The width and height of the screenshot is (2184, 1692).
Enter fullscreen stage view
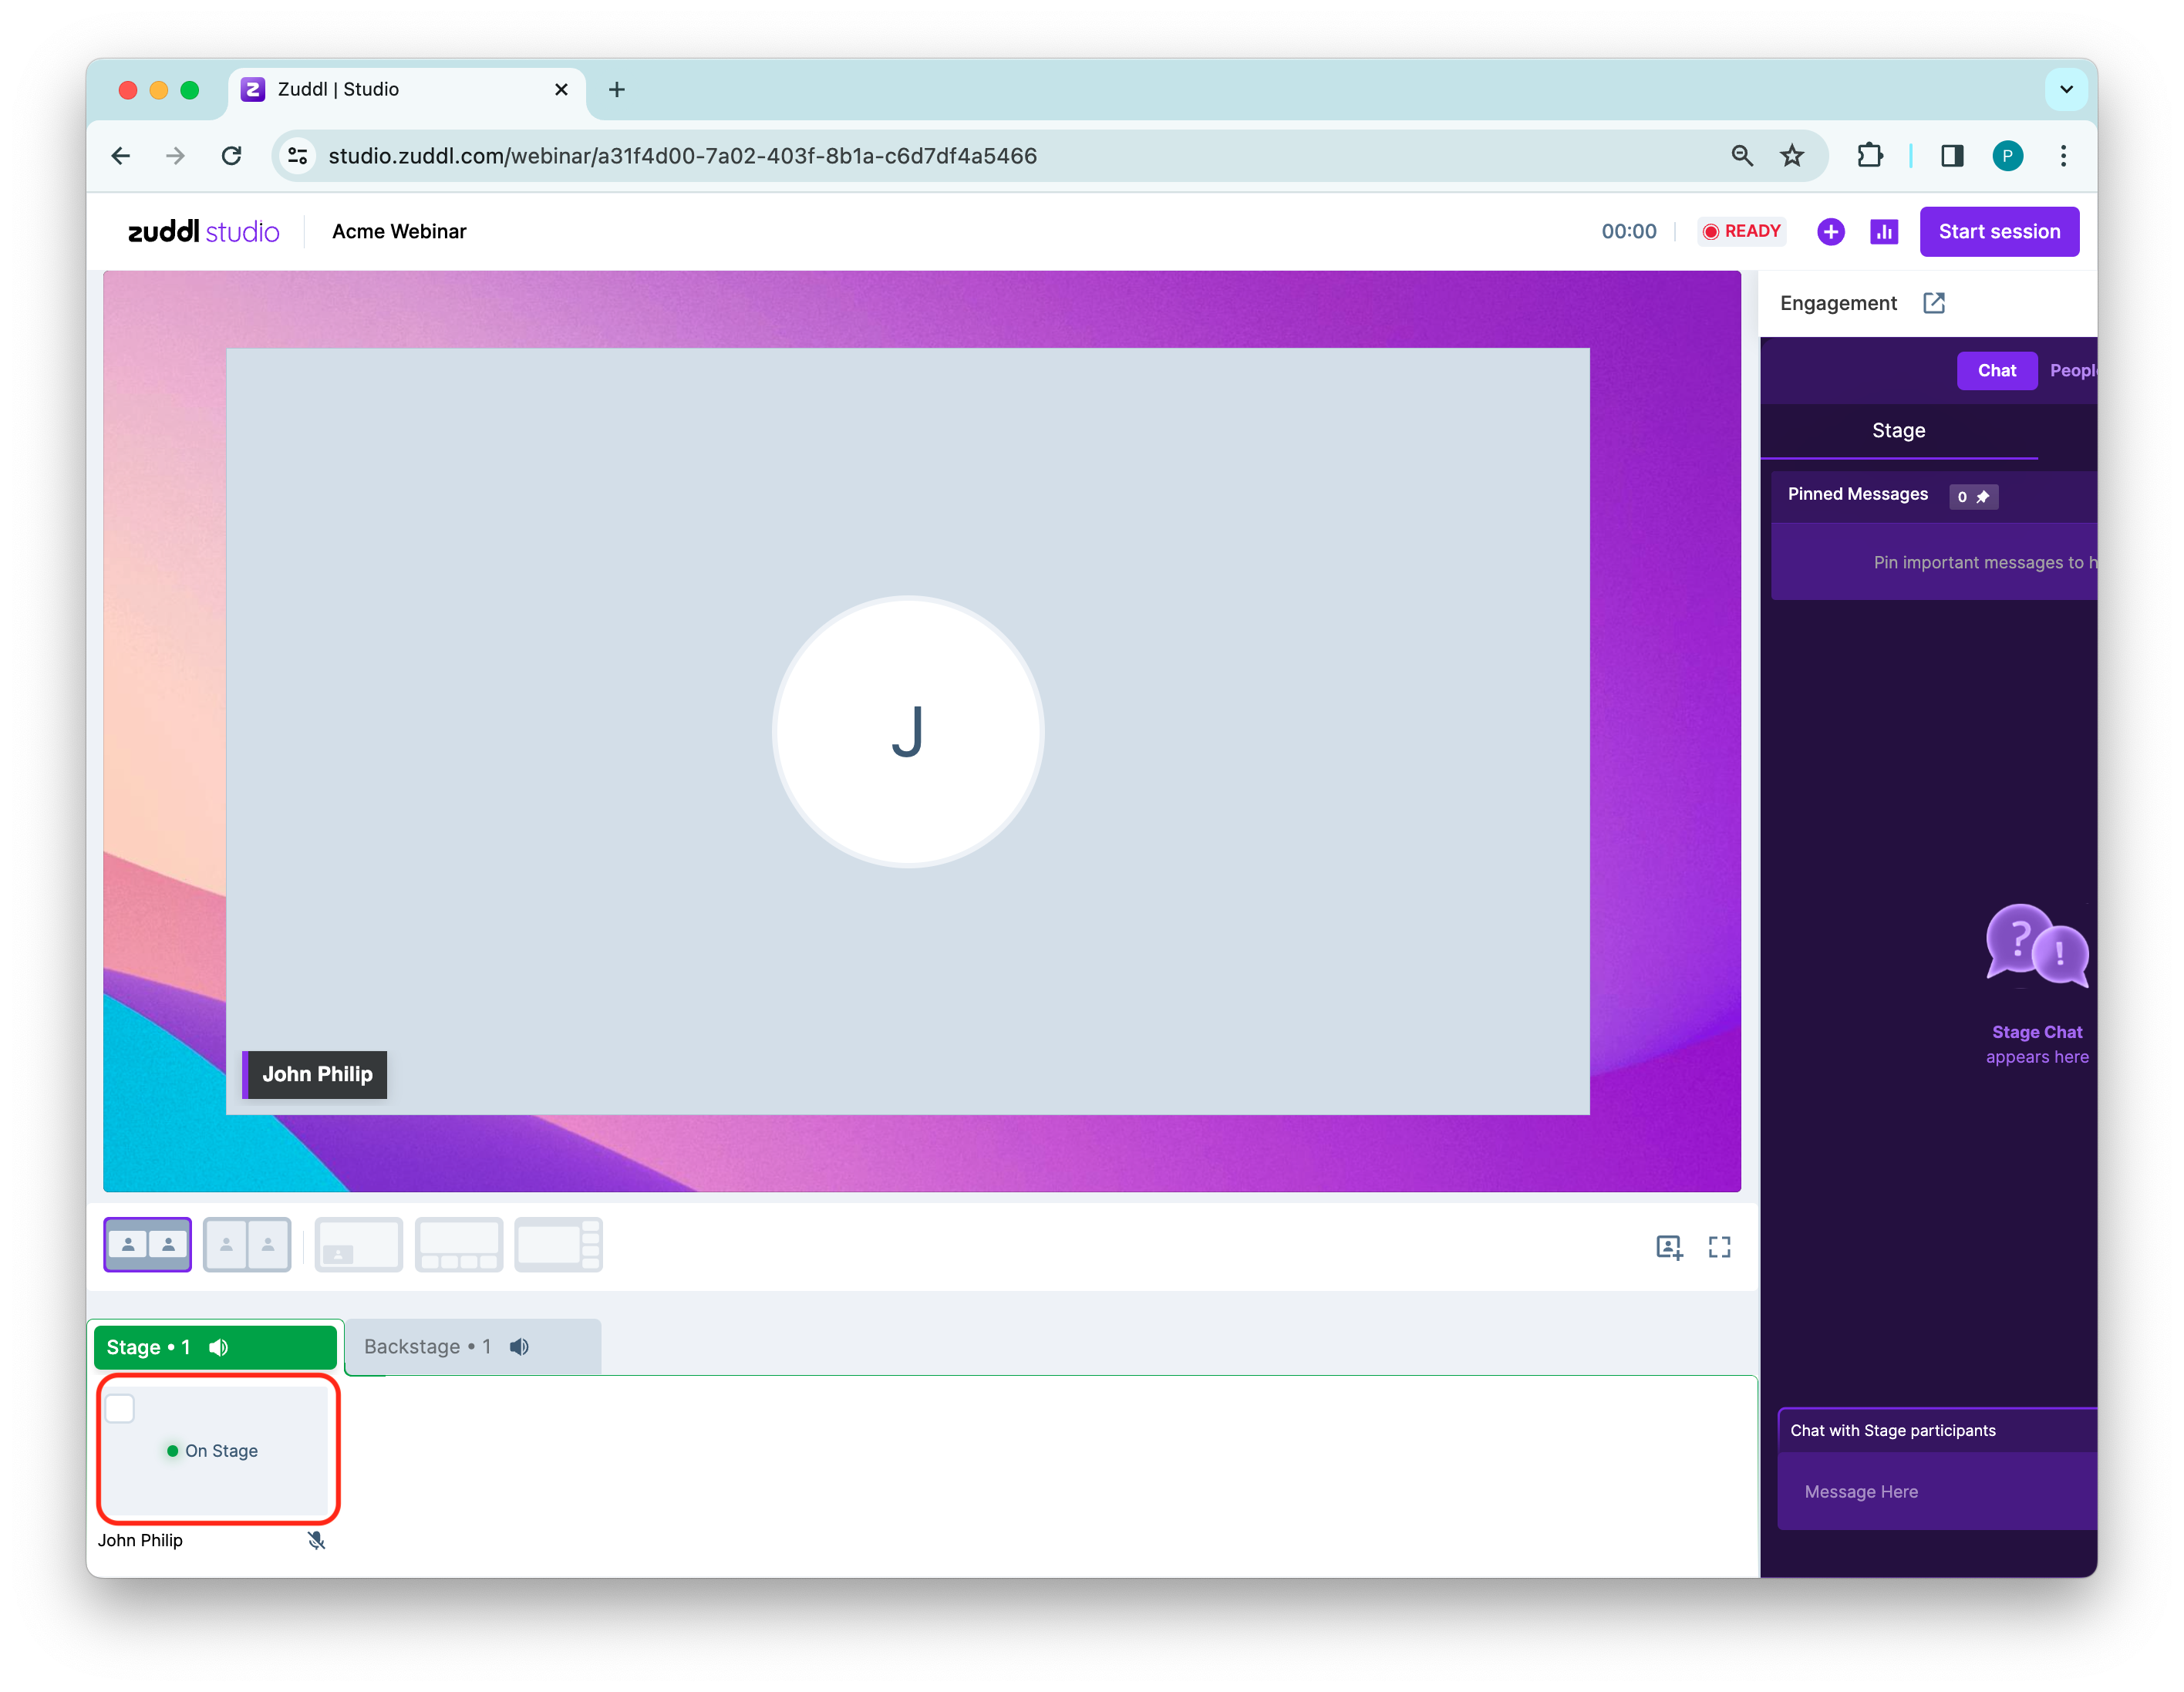[1719, 1247]
